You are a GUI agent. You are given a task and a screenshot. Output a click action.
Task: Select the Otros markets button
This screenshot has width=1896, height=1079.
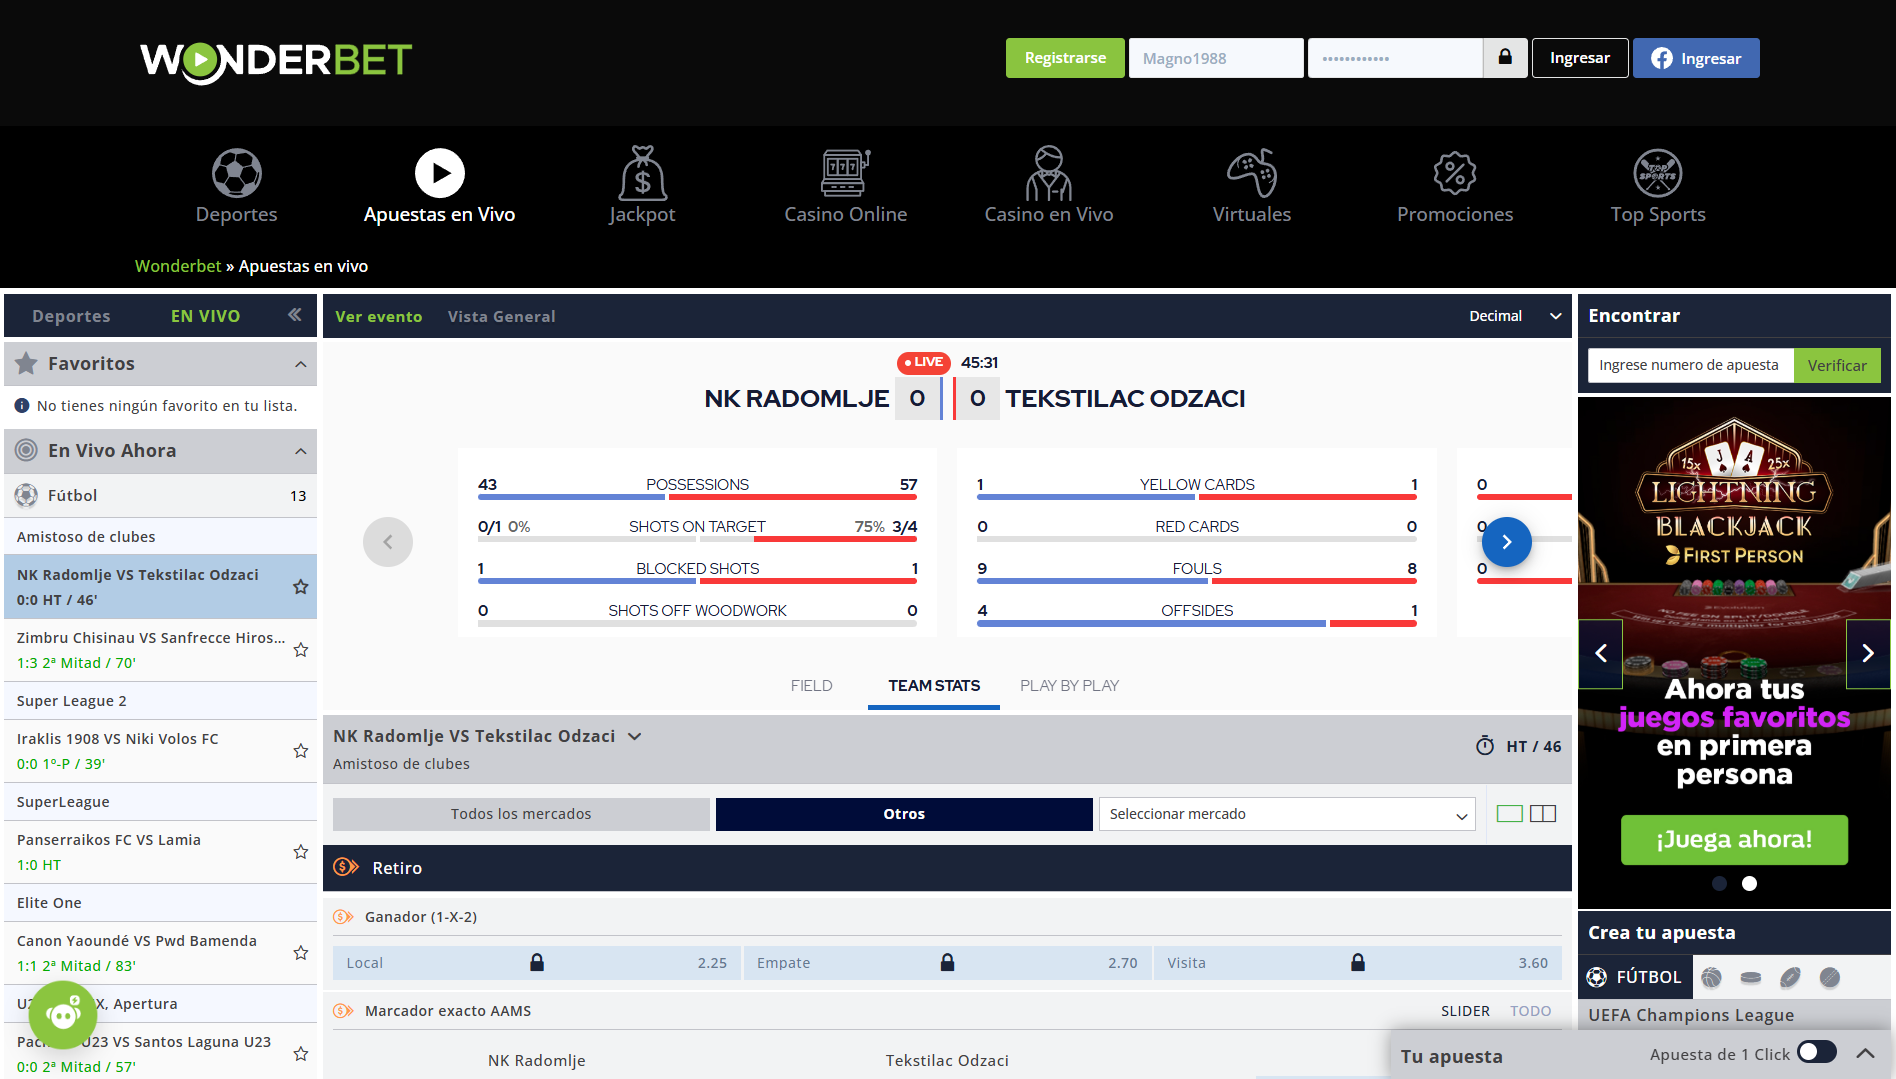(904, 814)
